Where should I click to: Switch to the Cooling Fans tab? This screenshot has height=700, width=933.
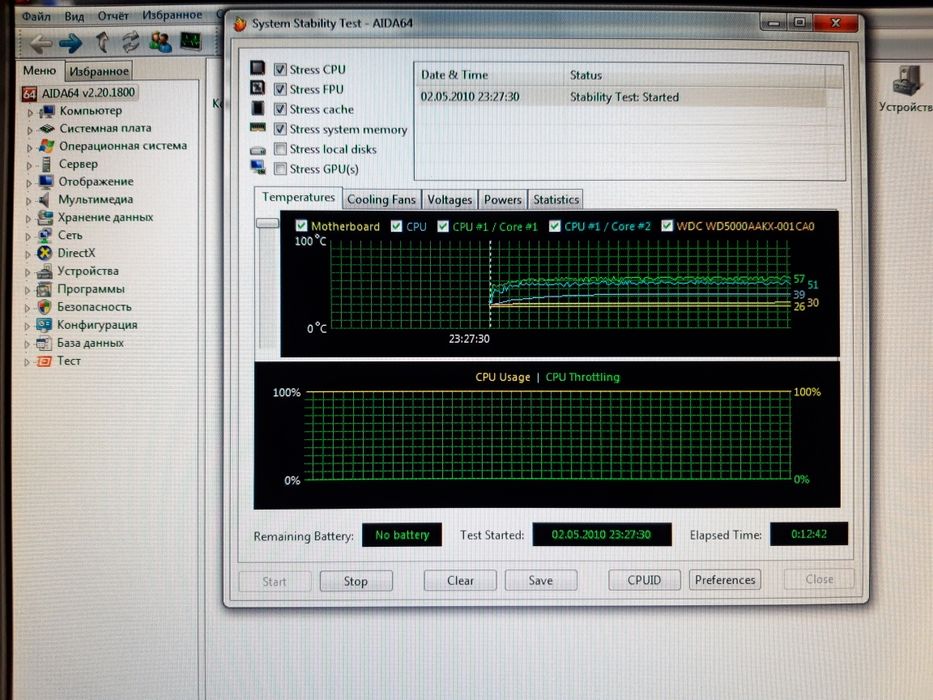(381, 199)
